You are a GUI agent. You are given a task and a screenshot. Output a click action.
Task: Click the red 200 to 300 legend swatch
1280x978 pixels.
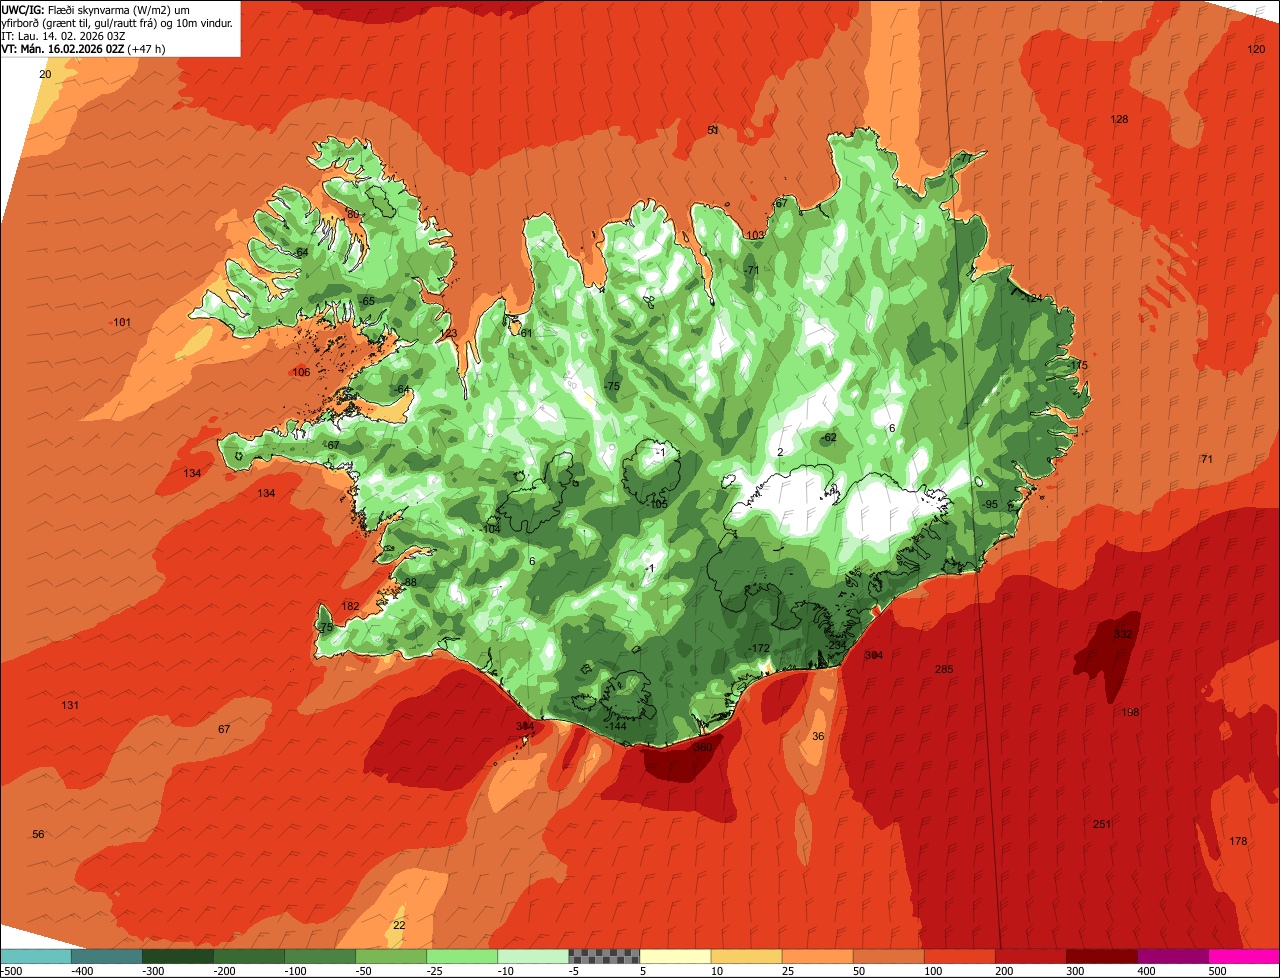(1030, 956)
